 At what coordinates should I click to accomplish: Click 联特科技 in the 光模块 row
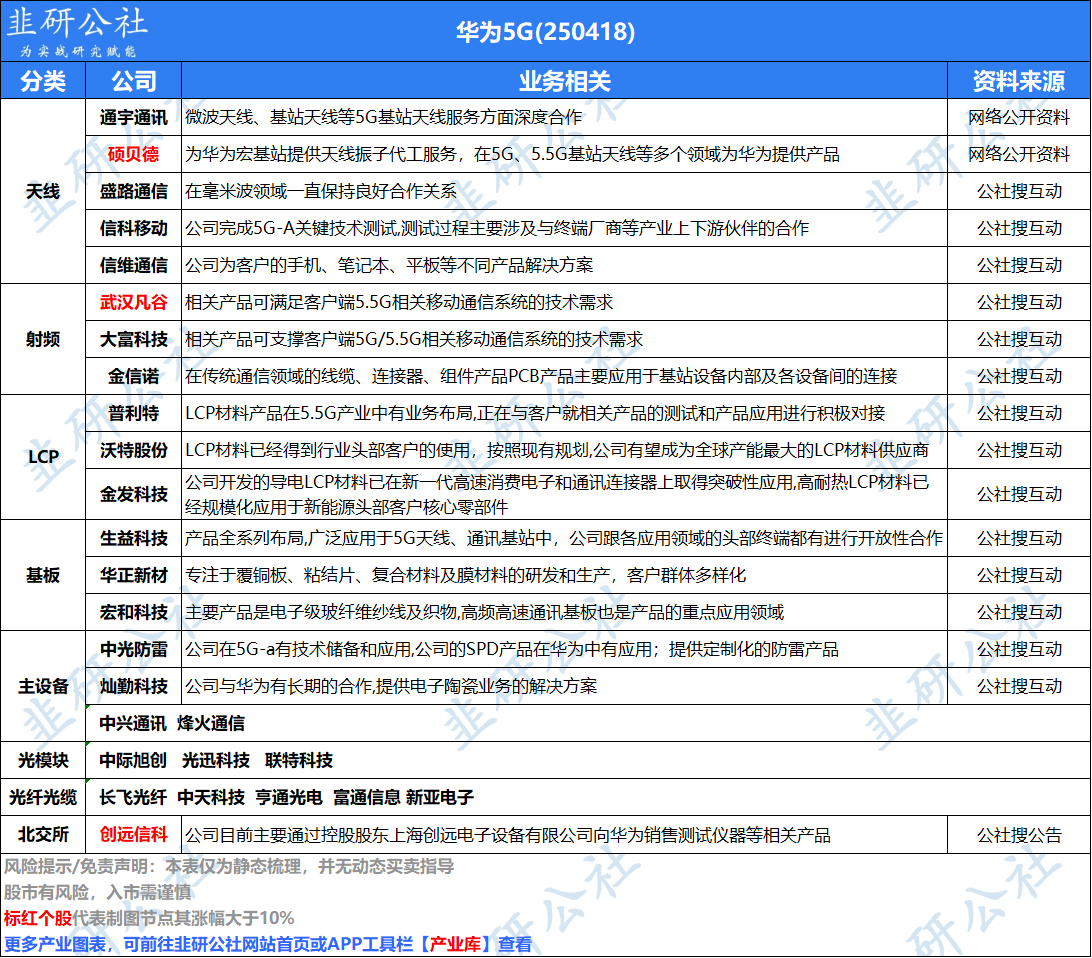299,760
